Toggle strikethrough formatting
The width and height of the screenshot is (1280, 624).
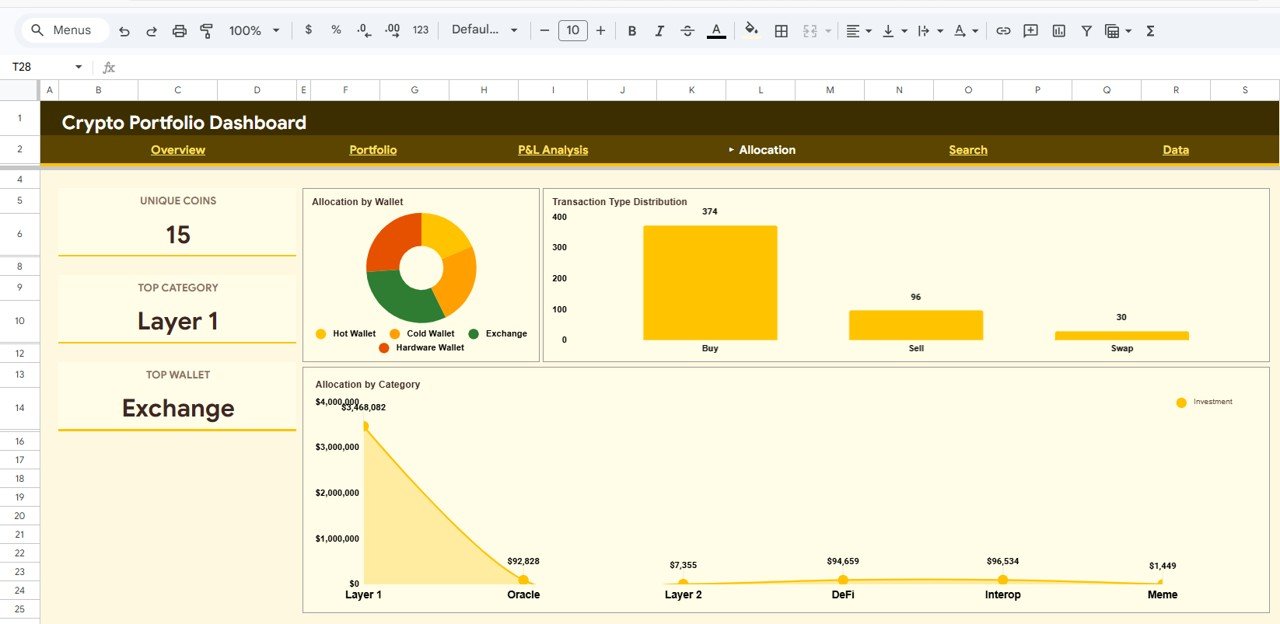(688, 30)
